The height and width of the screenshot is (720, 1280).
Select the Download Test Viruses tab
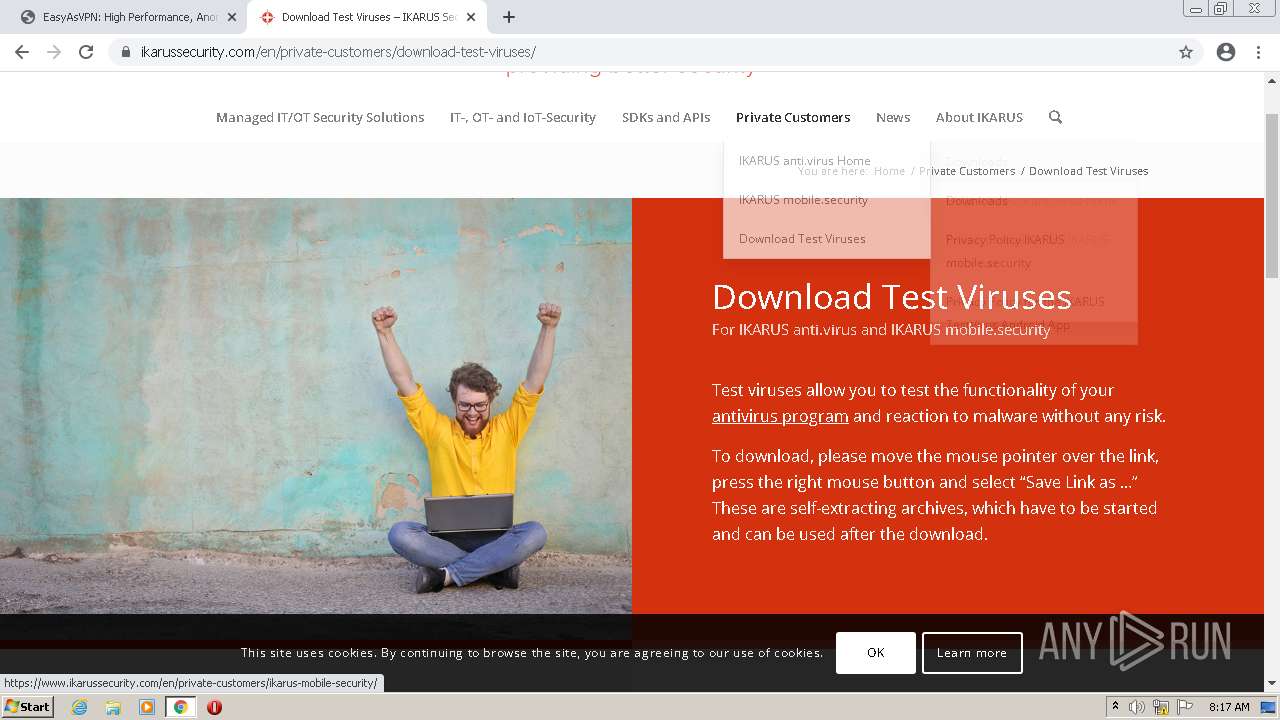pos(366,17)
